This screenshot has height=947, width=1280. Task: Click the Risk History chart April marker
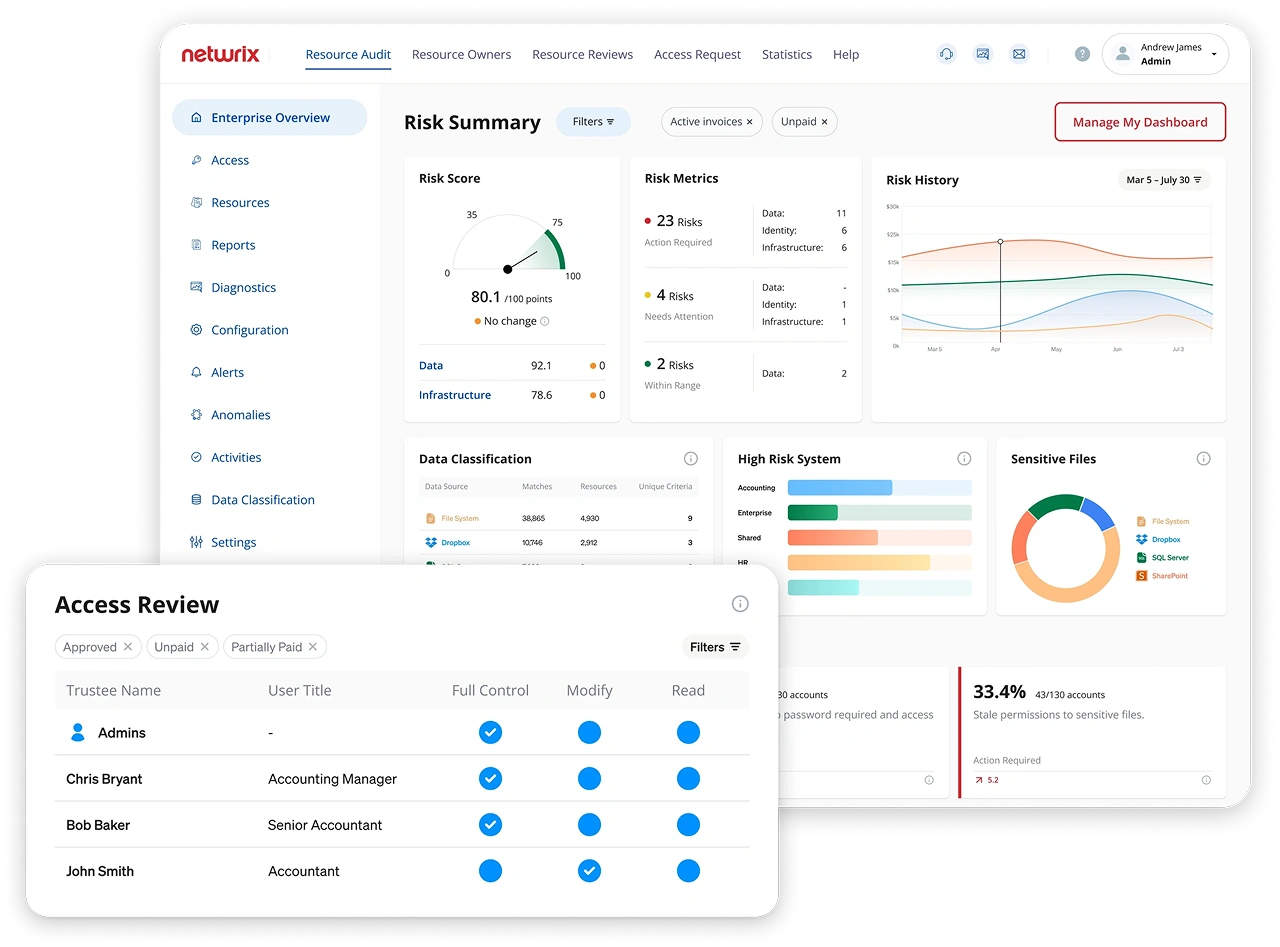(x=1000, y=241)
